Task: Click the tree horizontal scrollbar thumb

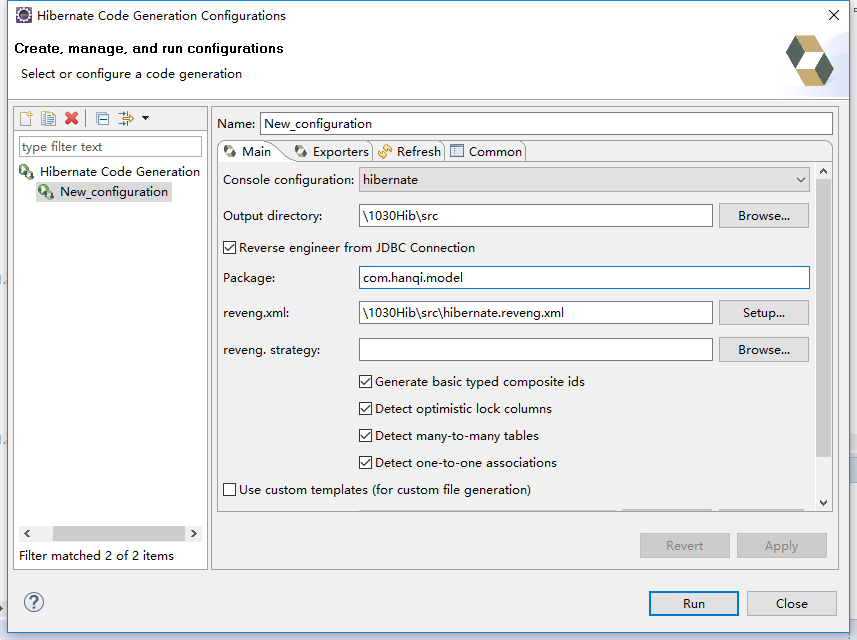Action: pyautogui.click(x=119, y=533)
